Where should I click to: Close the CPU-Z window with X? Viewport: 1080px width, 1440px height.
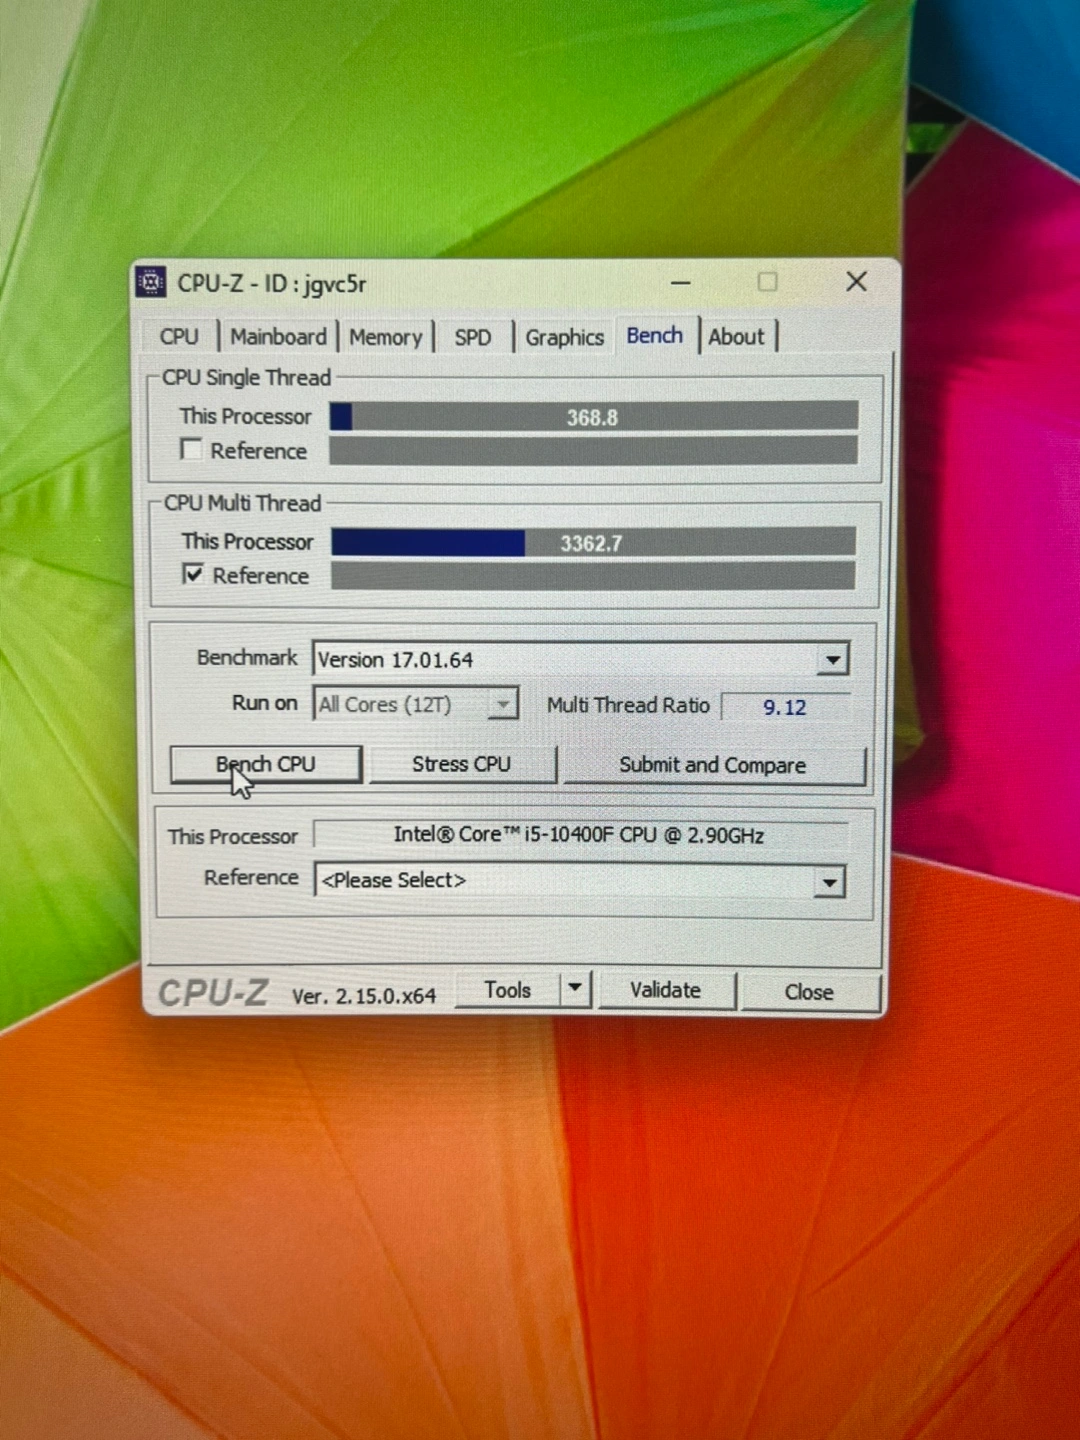(856, 282)
